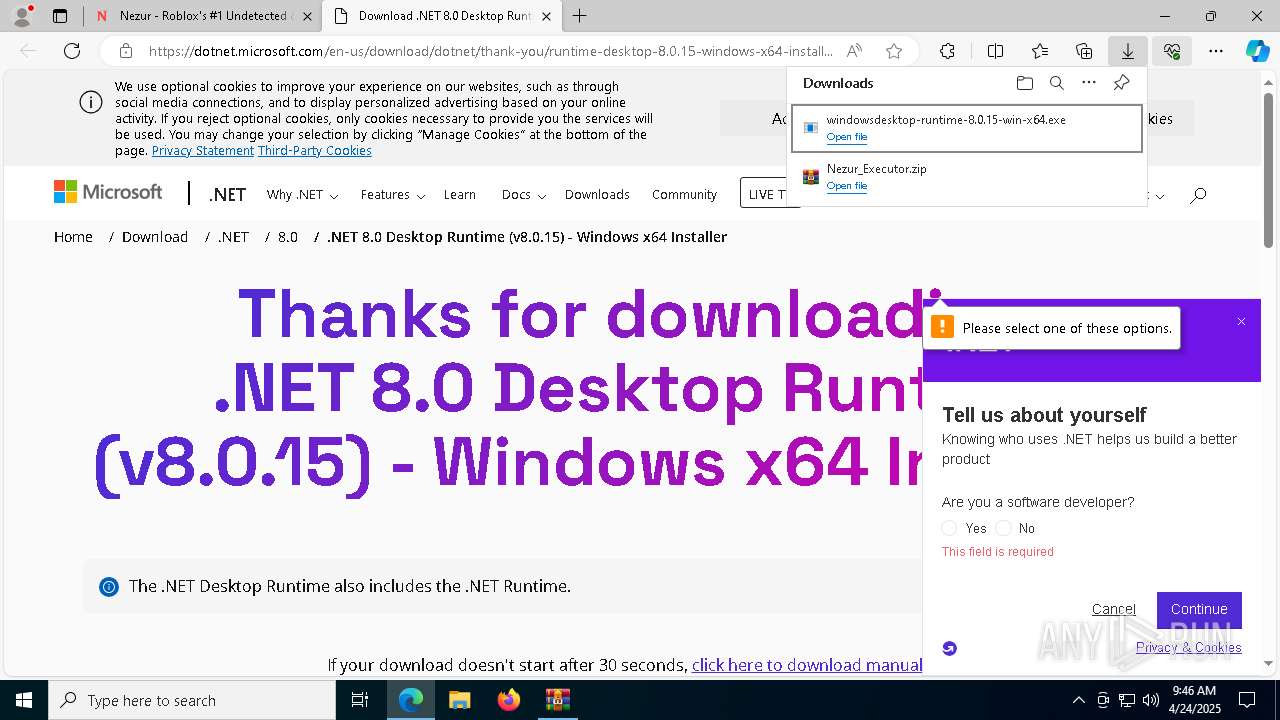This screenshot has width=1280, height=720.
Task: Open WinRAR from the taskbar
Action: [557, 700]
